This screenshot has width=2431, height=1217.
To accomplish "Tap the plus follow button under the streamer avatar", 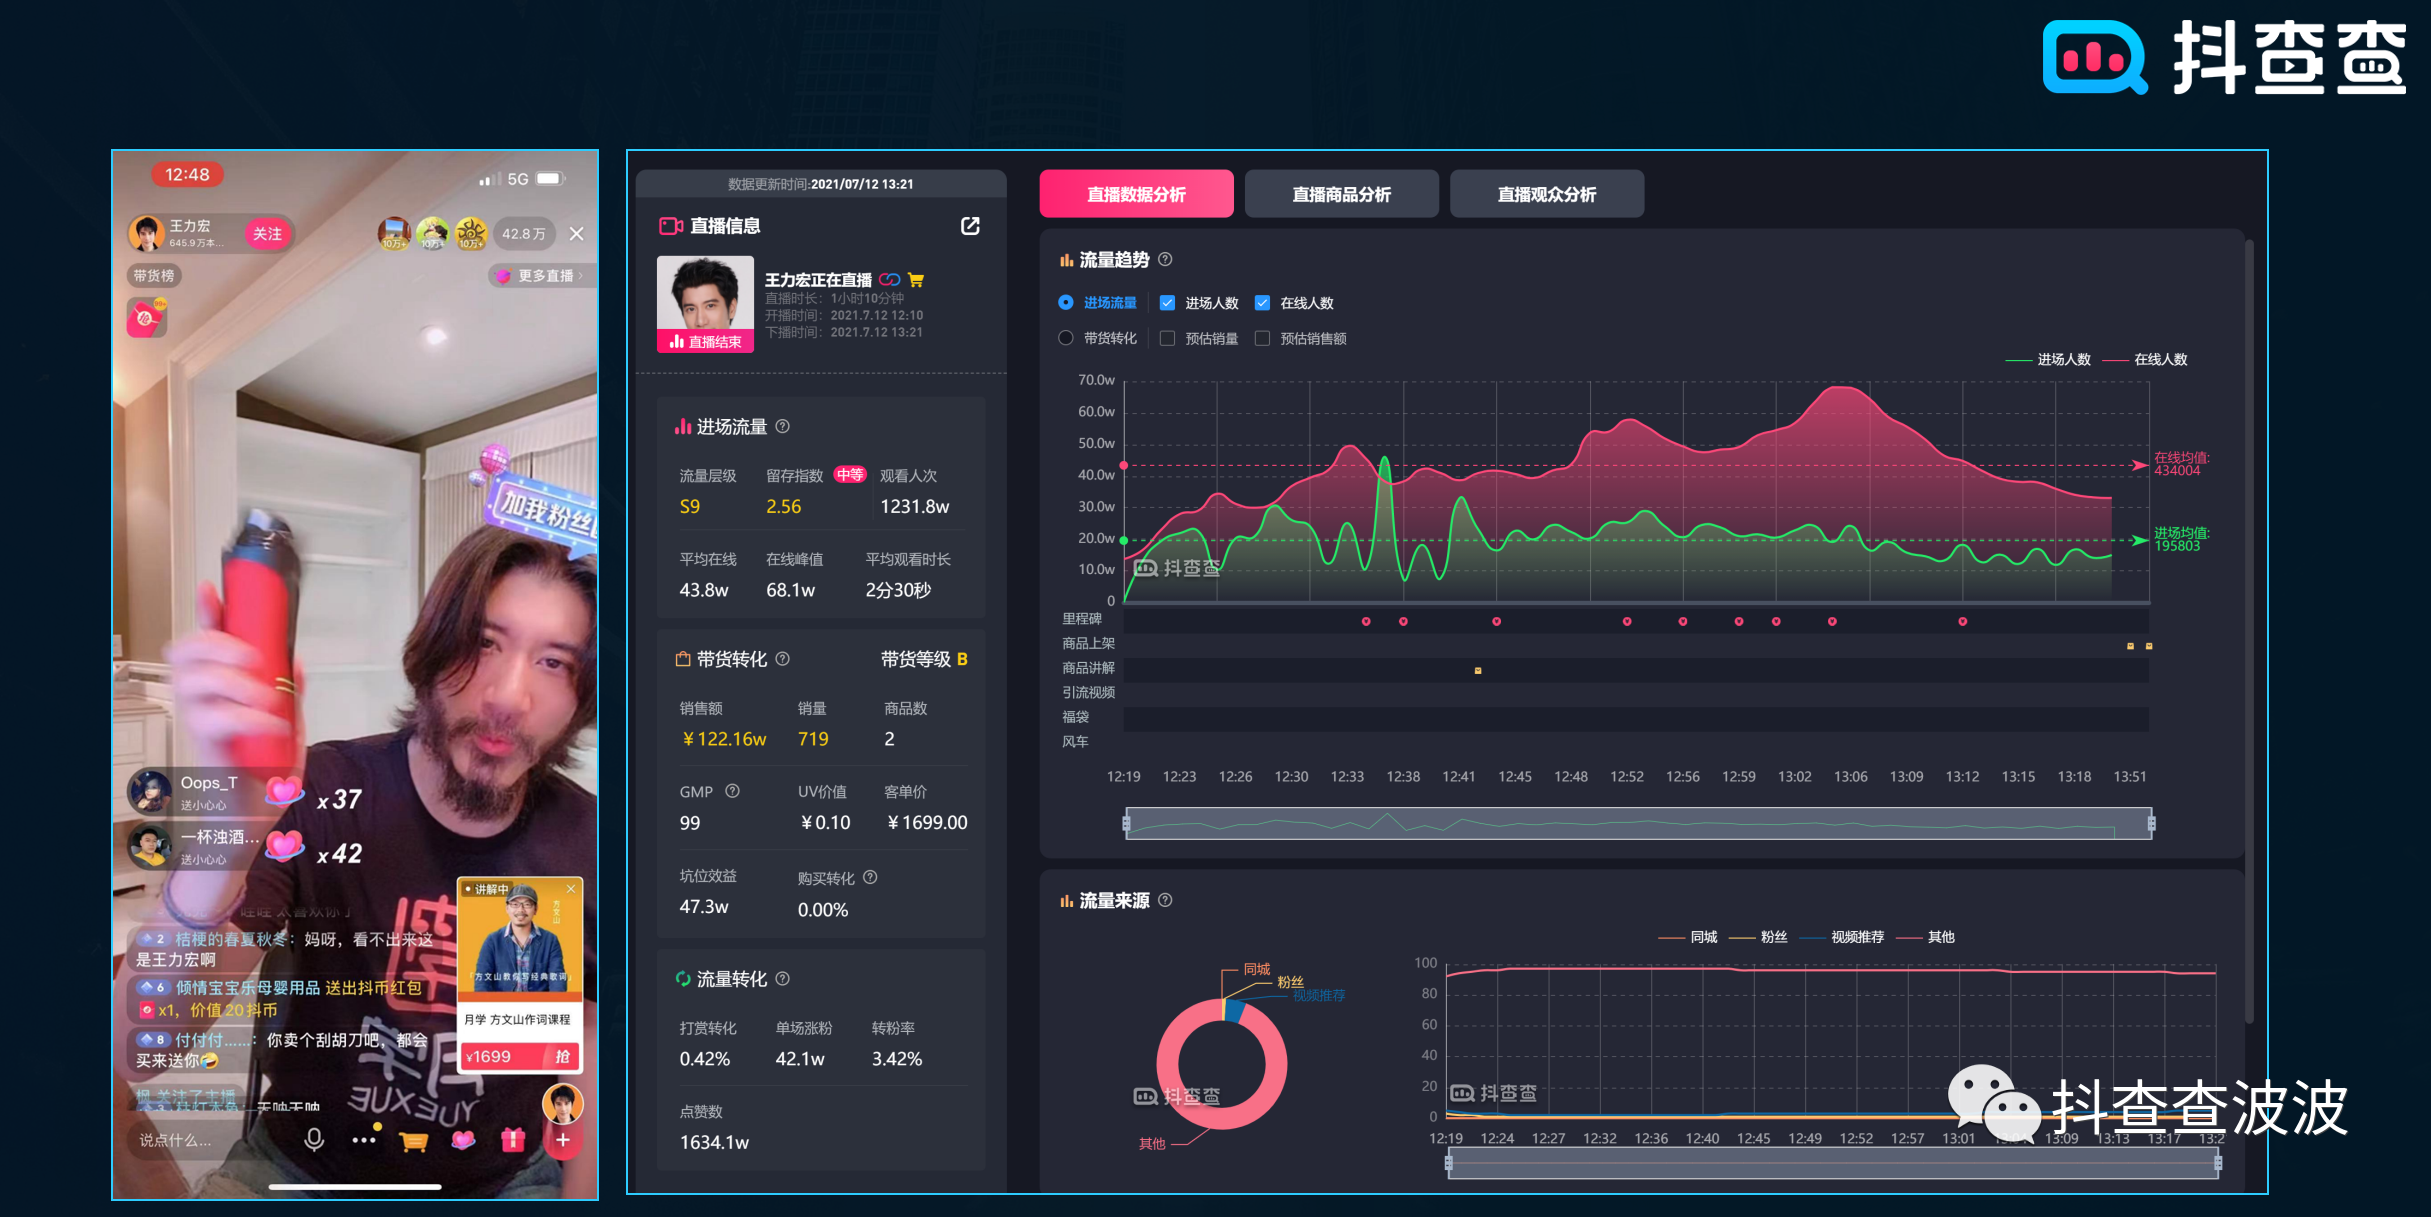I will point(564,1141).
